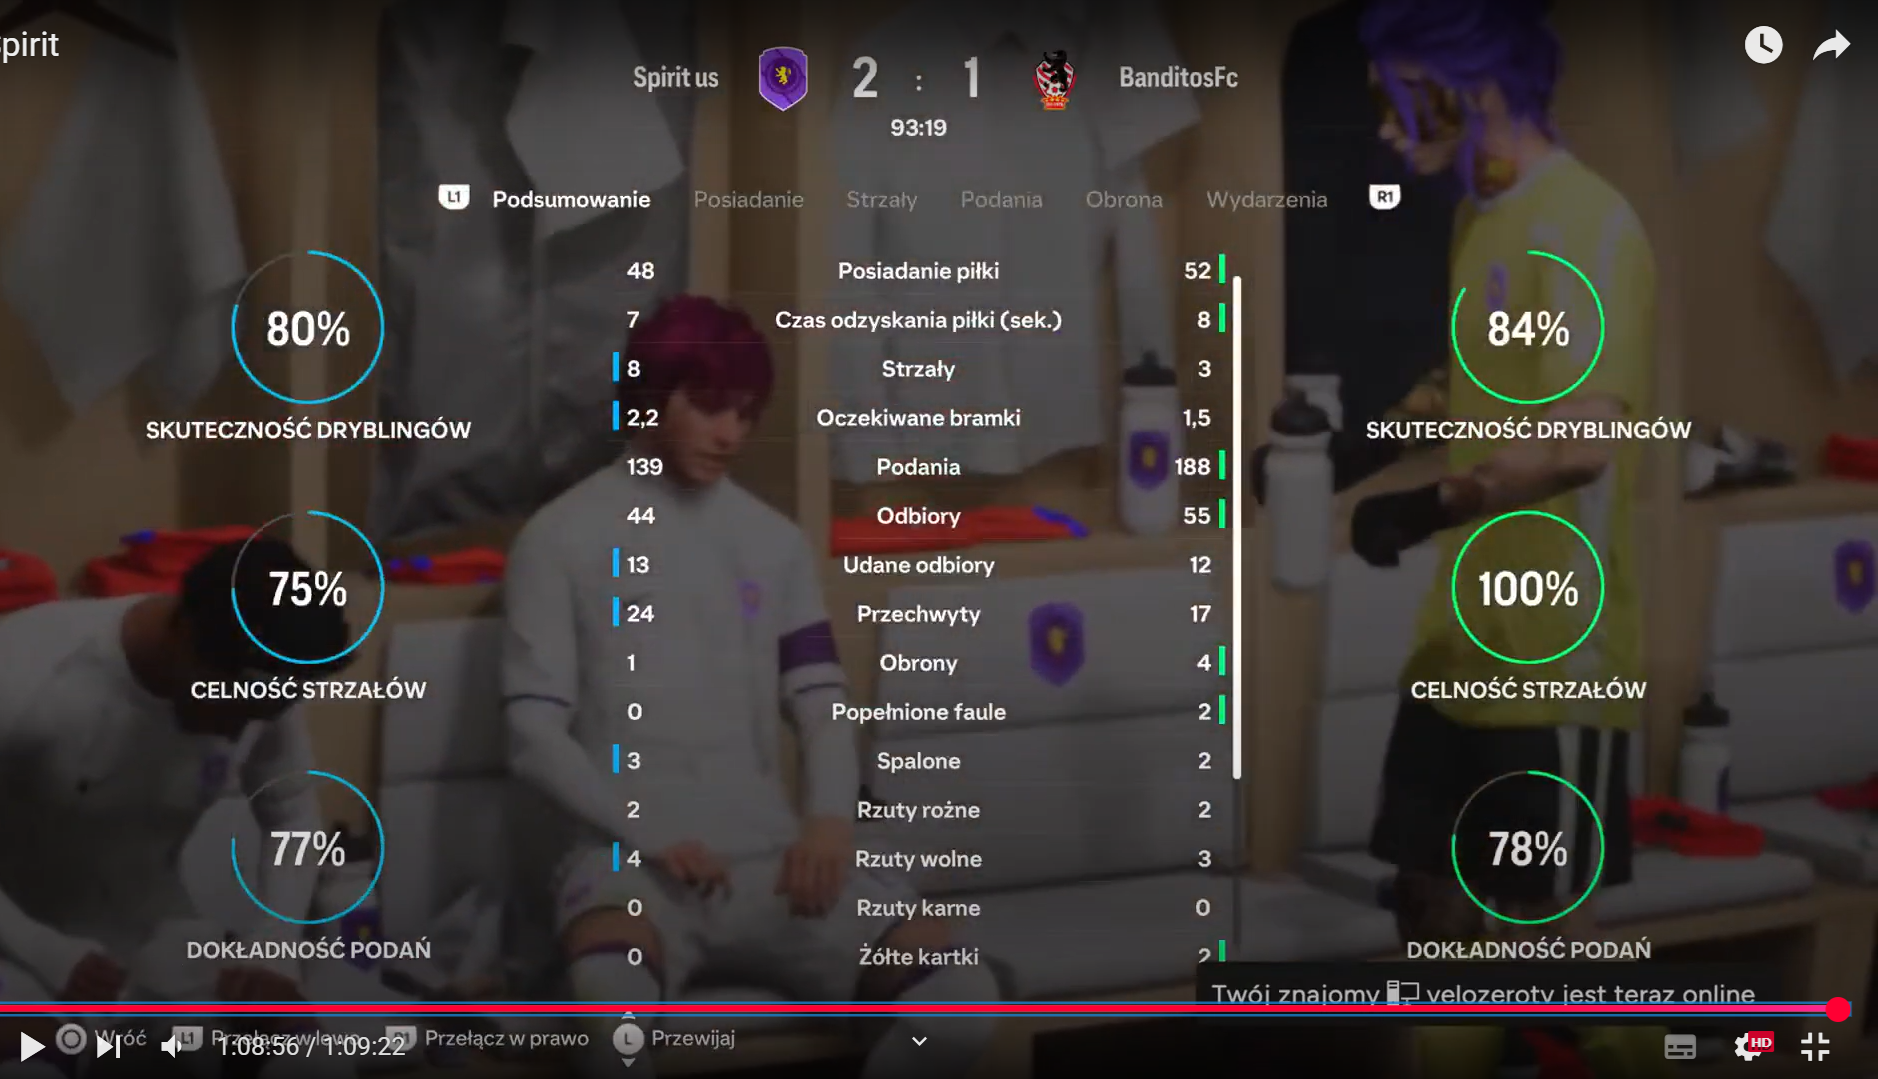Screen dimensions: 1878x1079
Task: Expand the chapters chevron
Action: pyautogui.click(x=919, y=1041)
